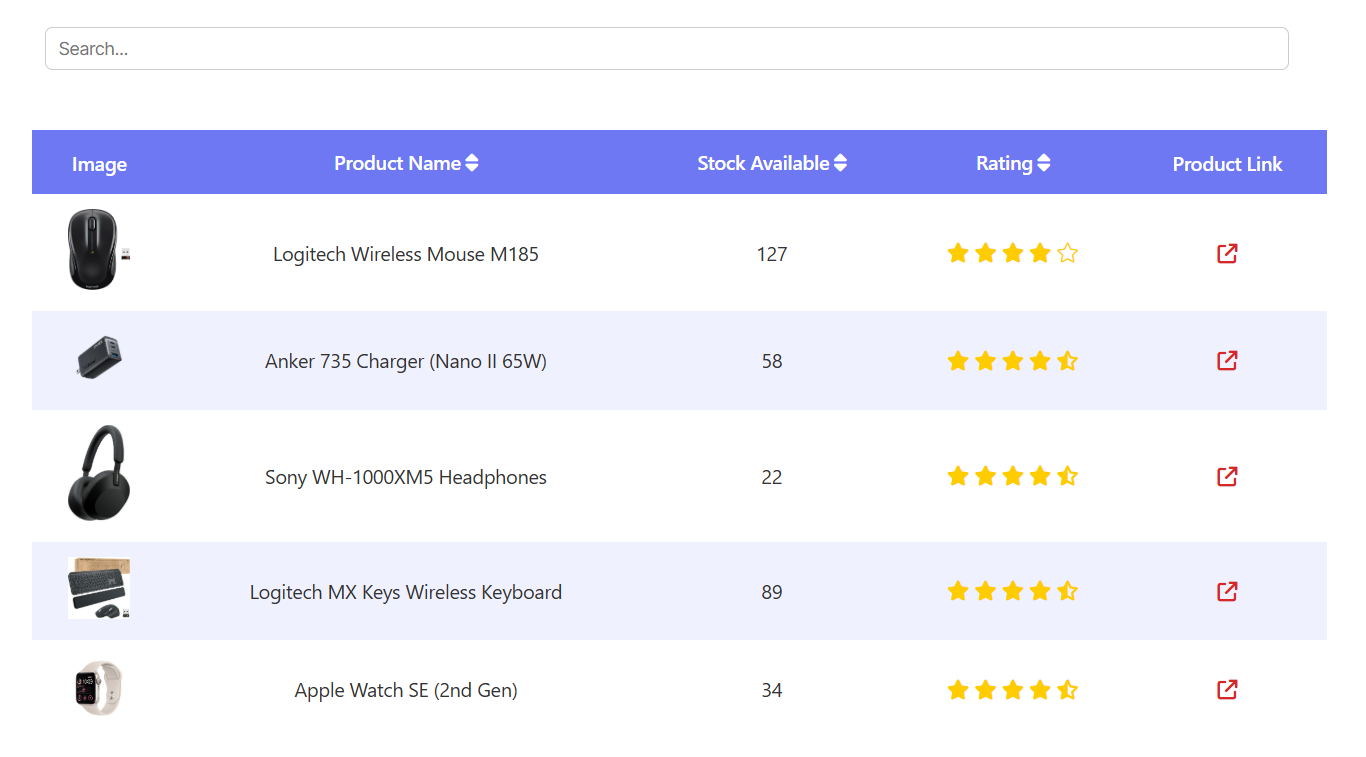Click the Stock Available header text
Image resolution: width=1366 pixels, height=757 pixels.
pyautogui.click(x=763, y=163)
